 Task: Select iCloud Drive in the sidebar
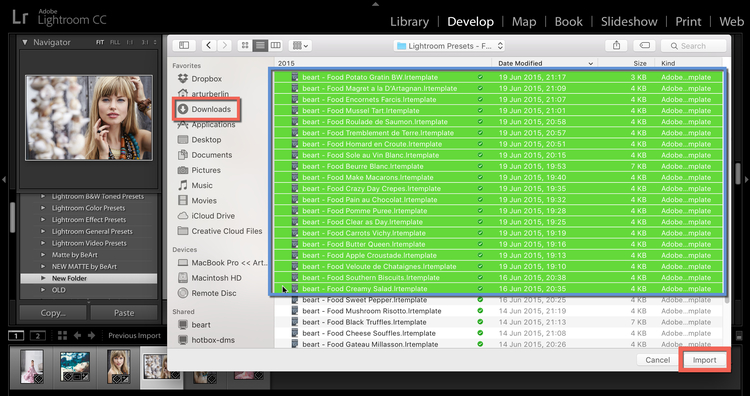coord(206,216)
